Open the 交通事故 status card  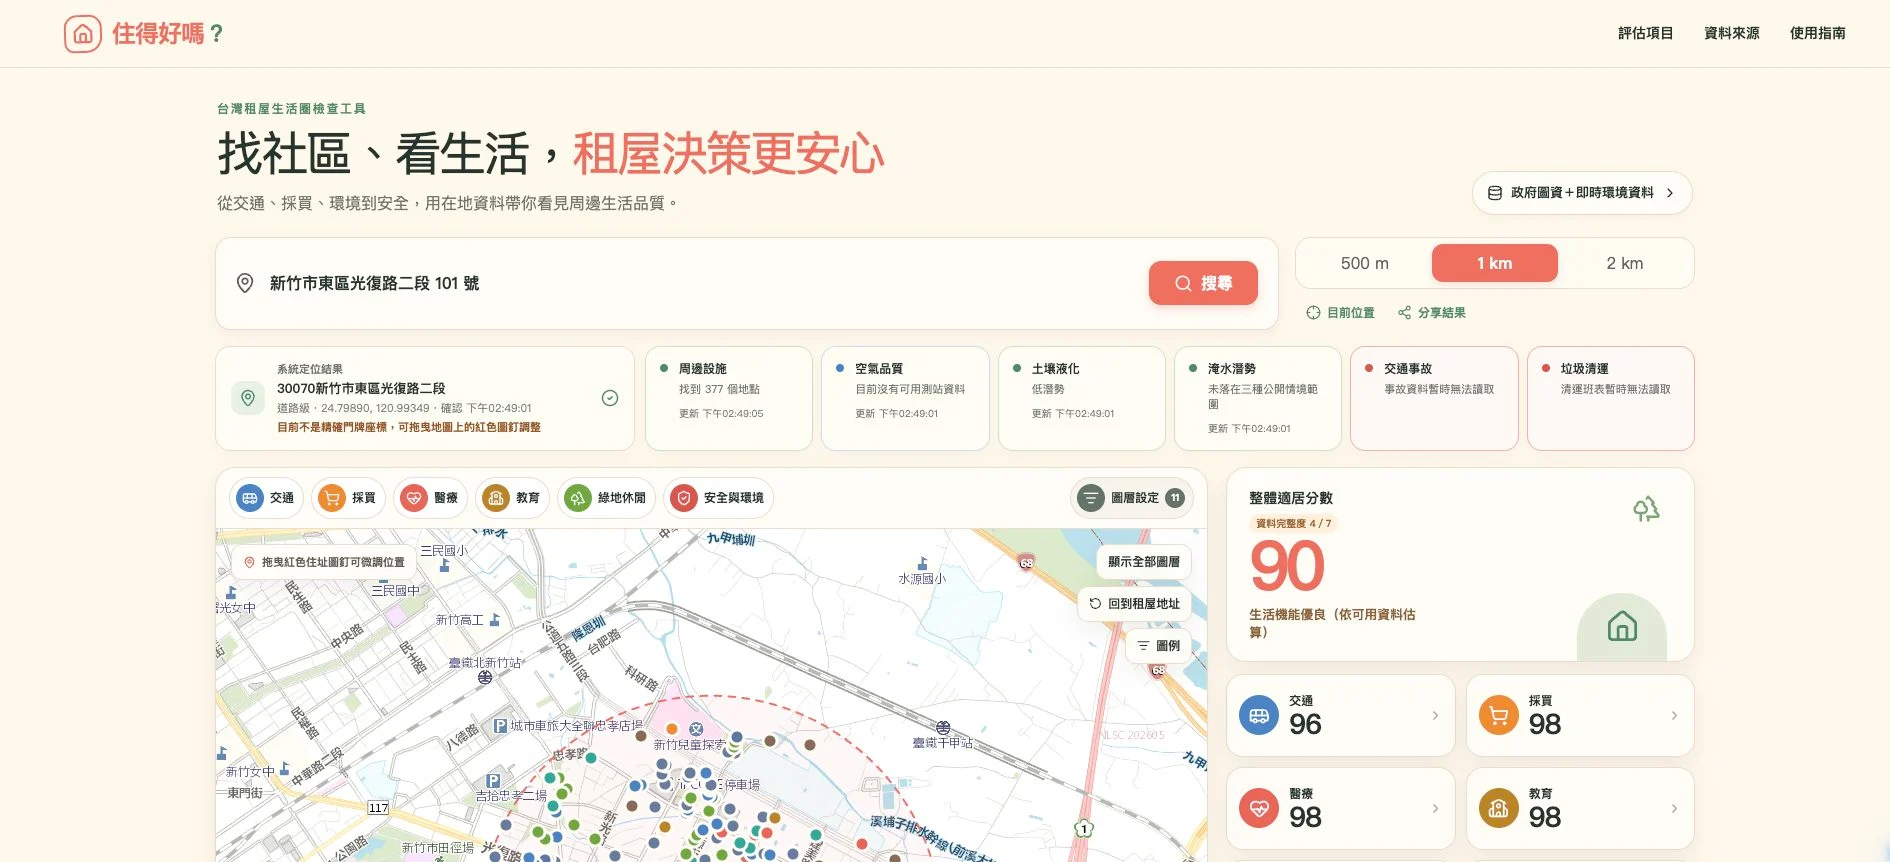coord(1434,398)
